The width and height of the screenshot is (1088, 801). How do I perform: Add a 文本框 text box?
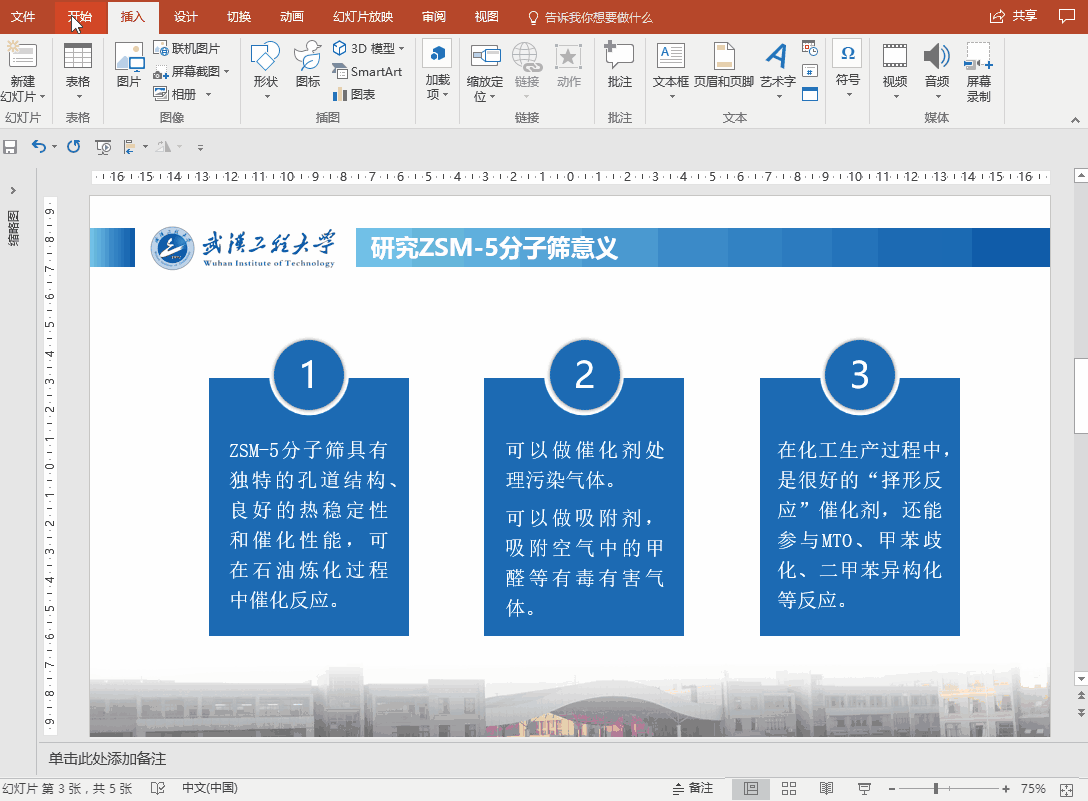(x=670, y=69)
